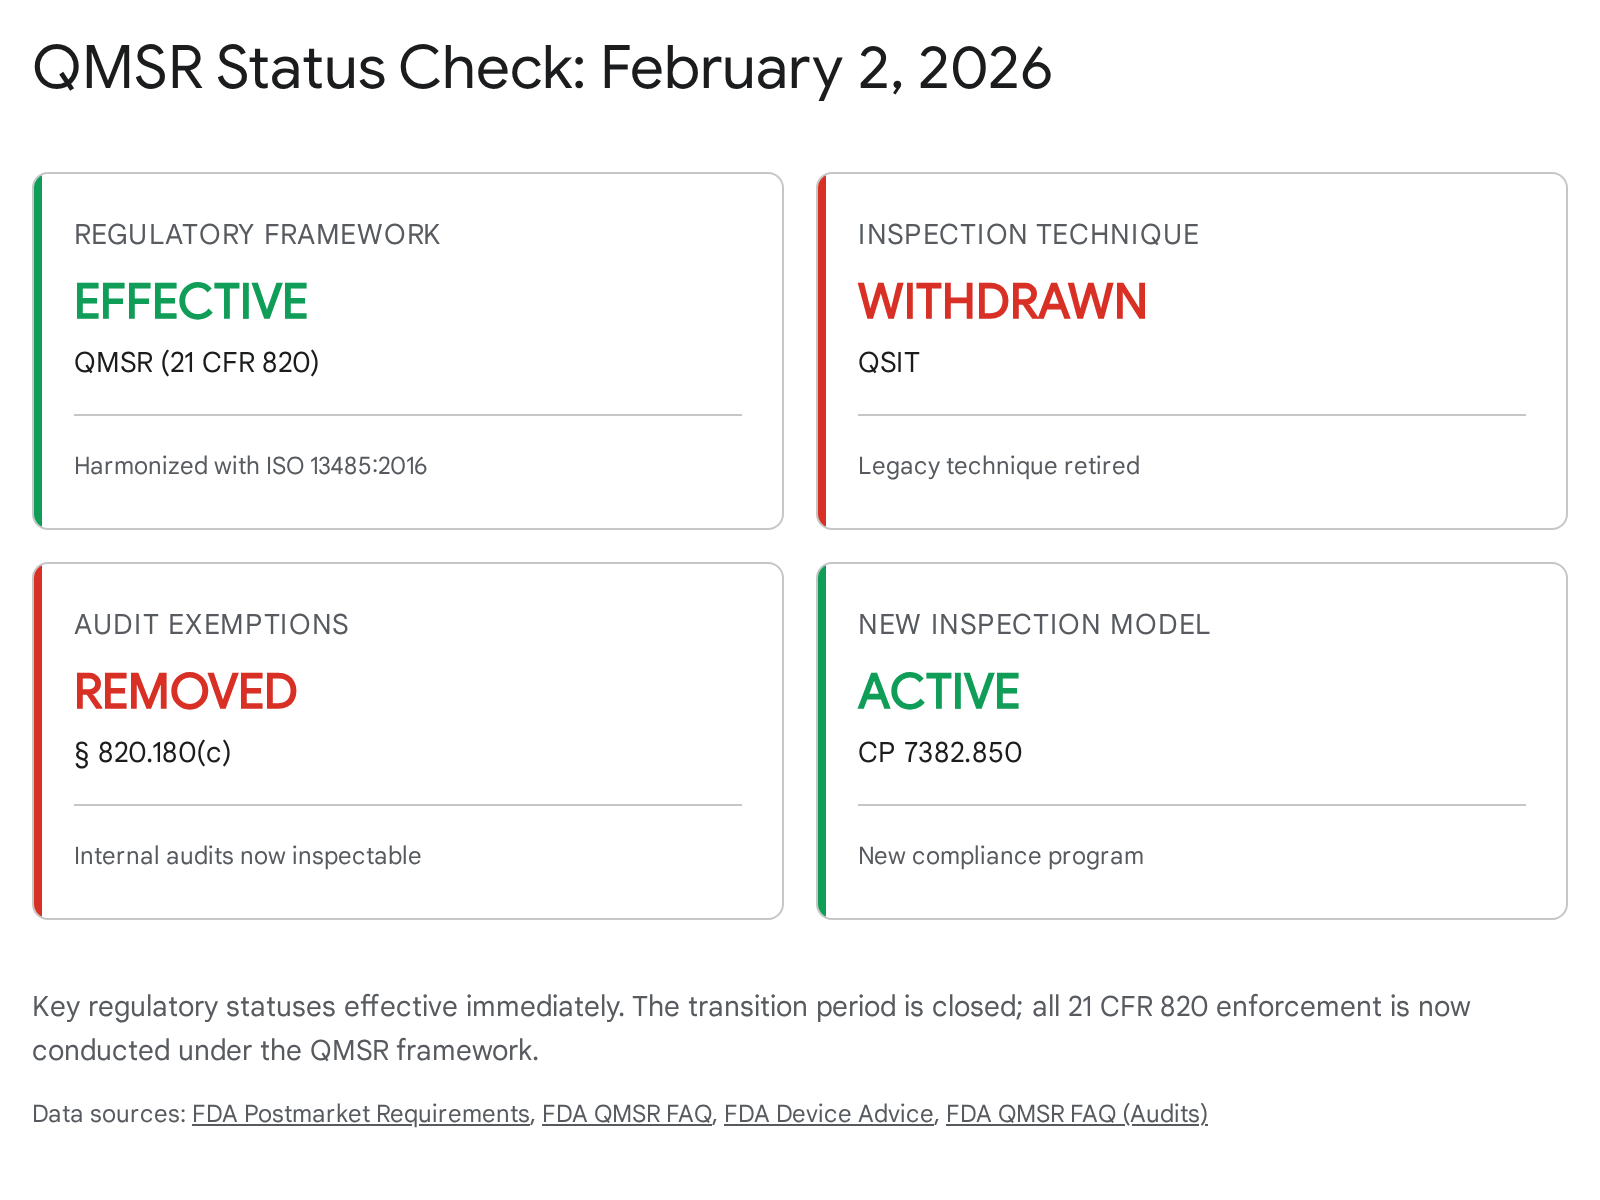The height and width of the screenshot is (1200, 1600).
Task: Click the red WITHDRAWN status text
Action: coord(1002,302)
